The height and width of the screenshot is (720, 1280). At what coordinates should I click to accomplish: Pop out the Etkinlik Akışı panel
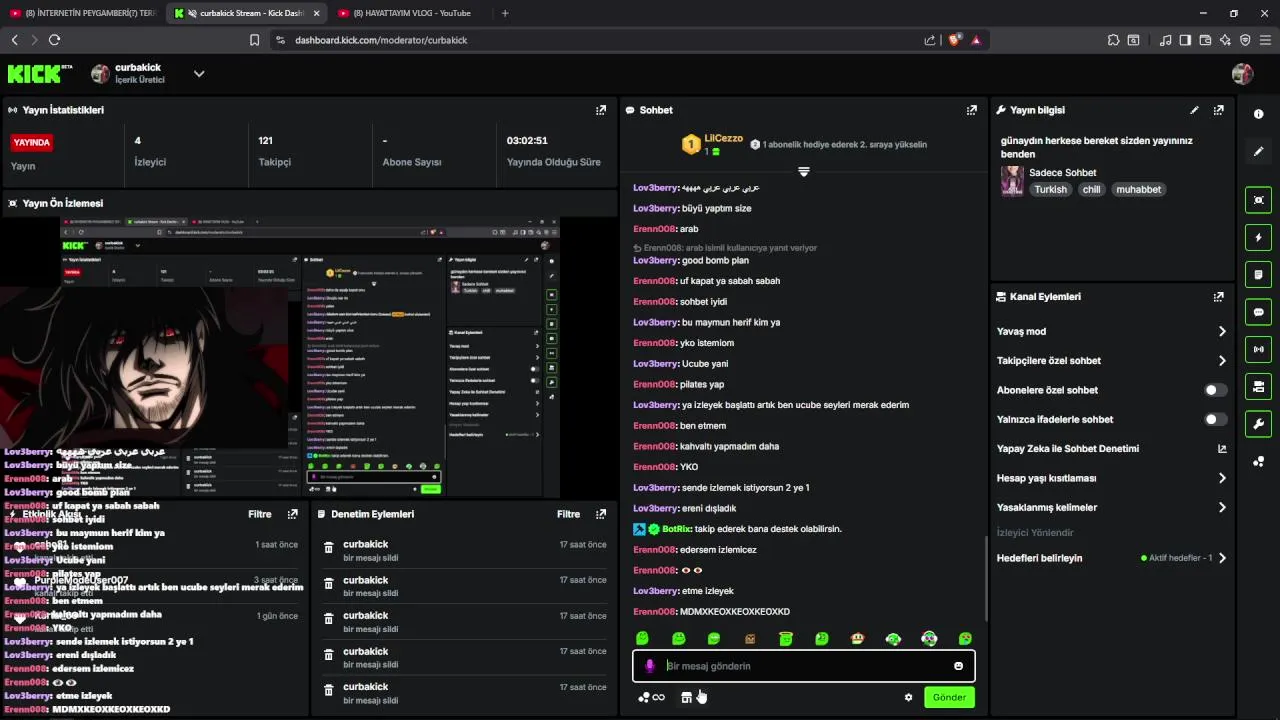coord(292,514)
